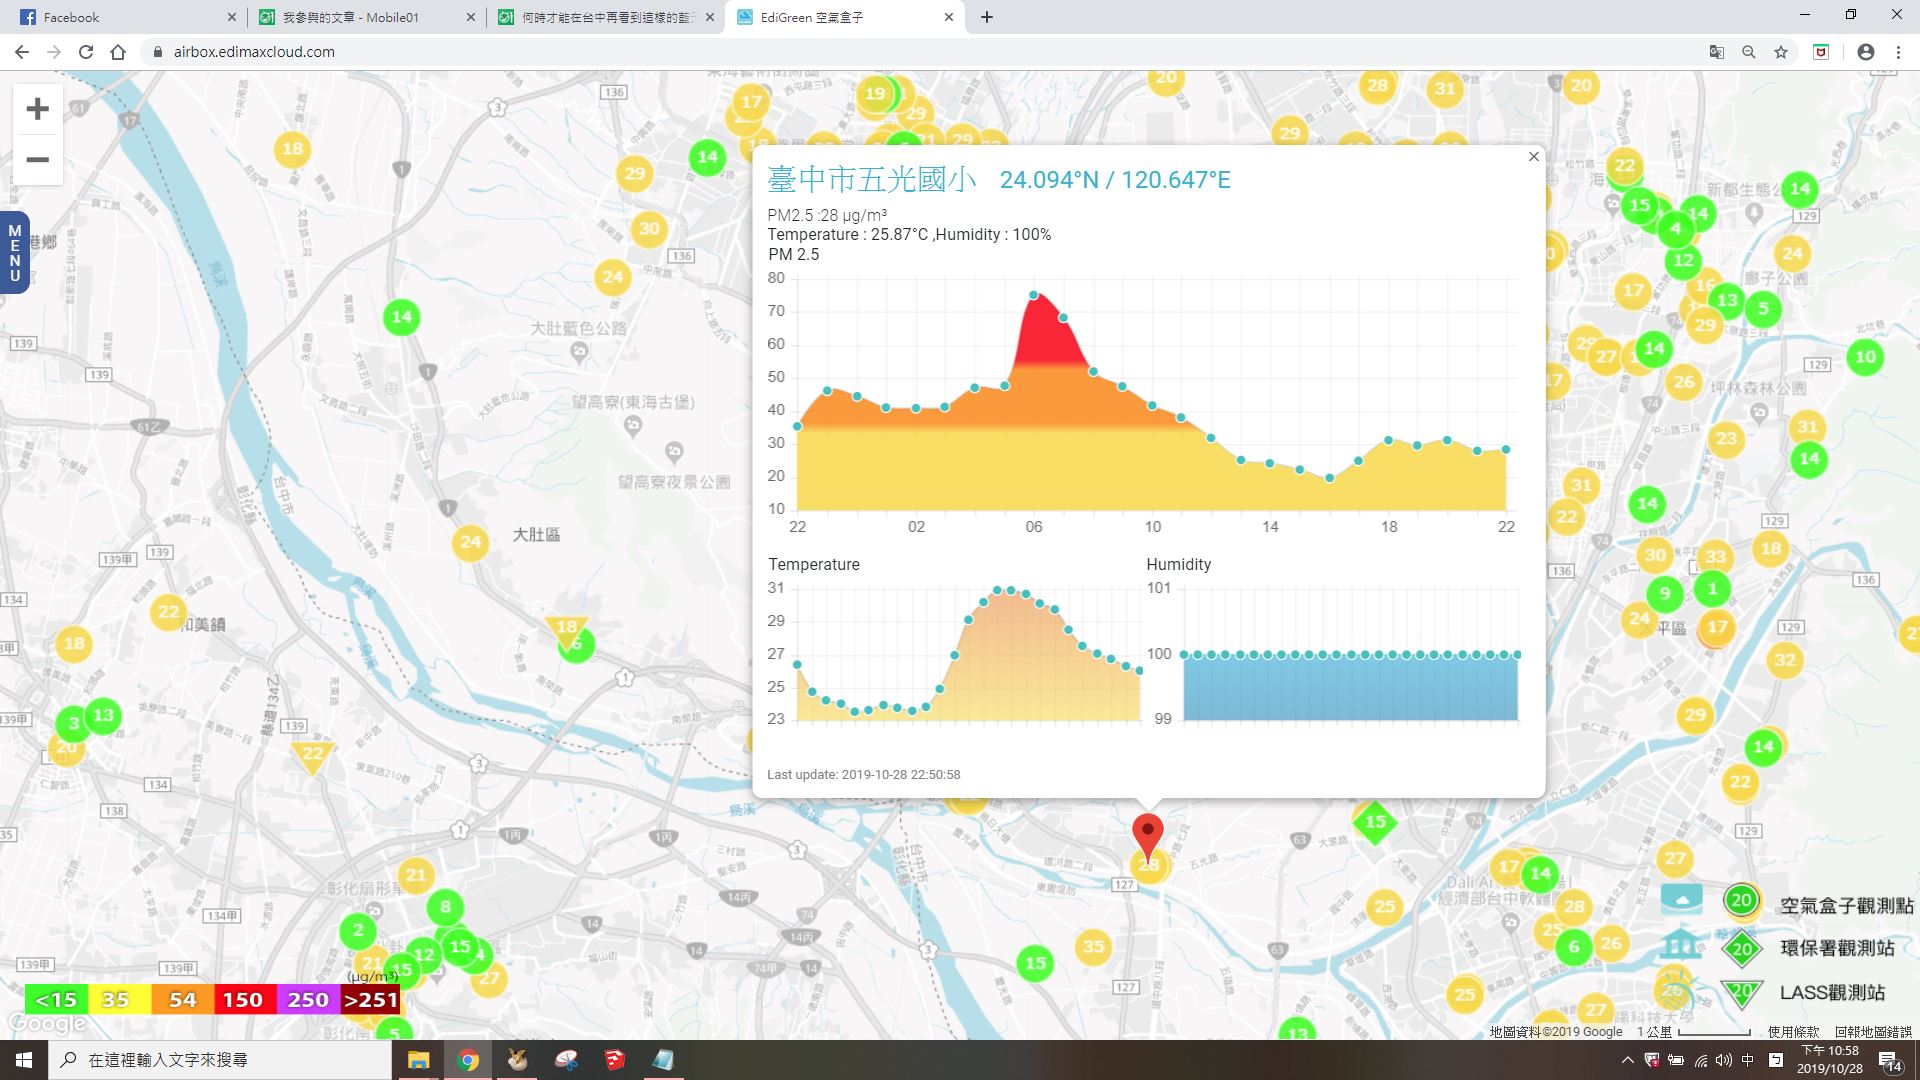This screenshot has height=1080, width=1920.
Task: Click the taskbar search box
Action: coord(220,1060)
